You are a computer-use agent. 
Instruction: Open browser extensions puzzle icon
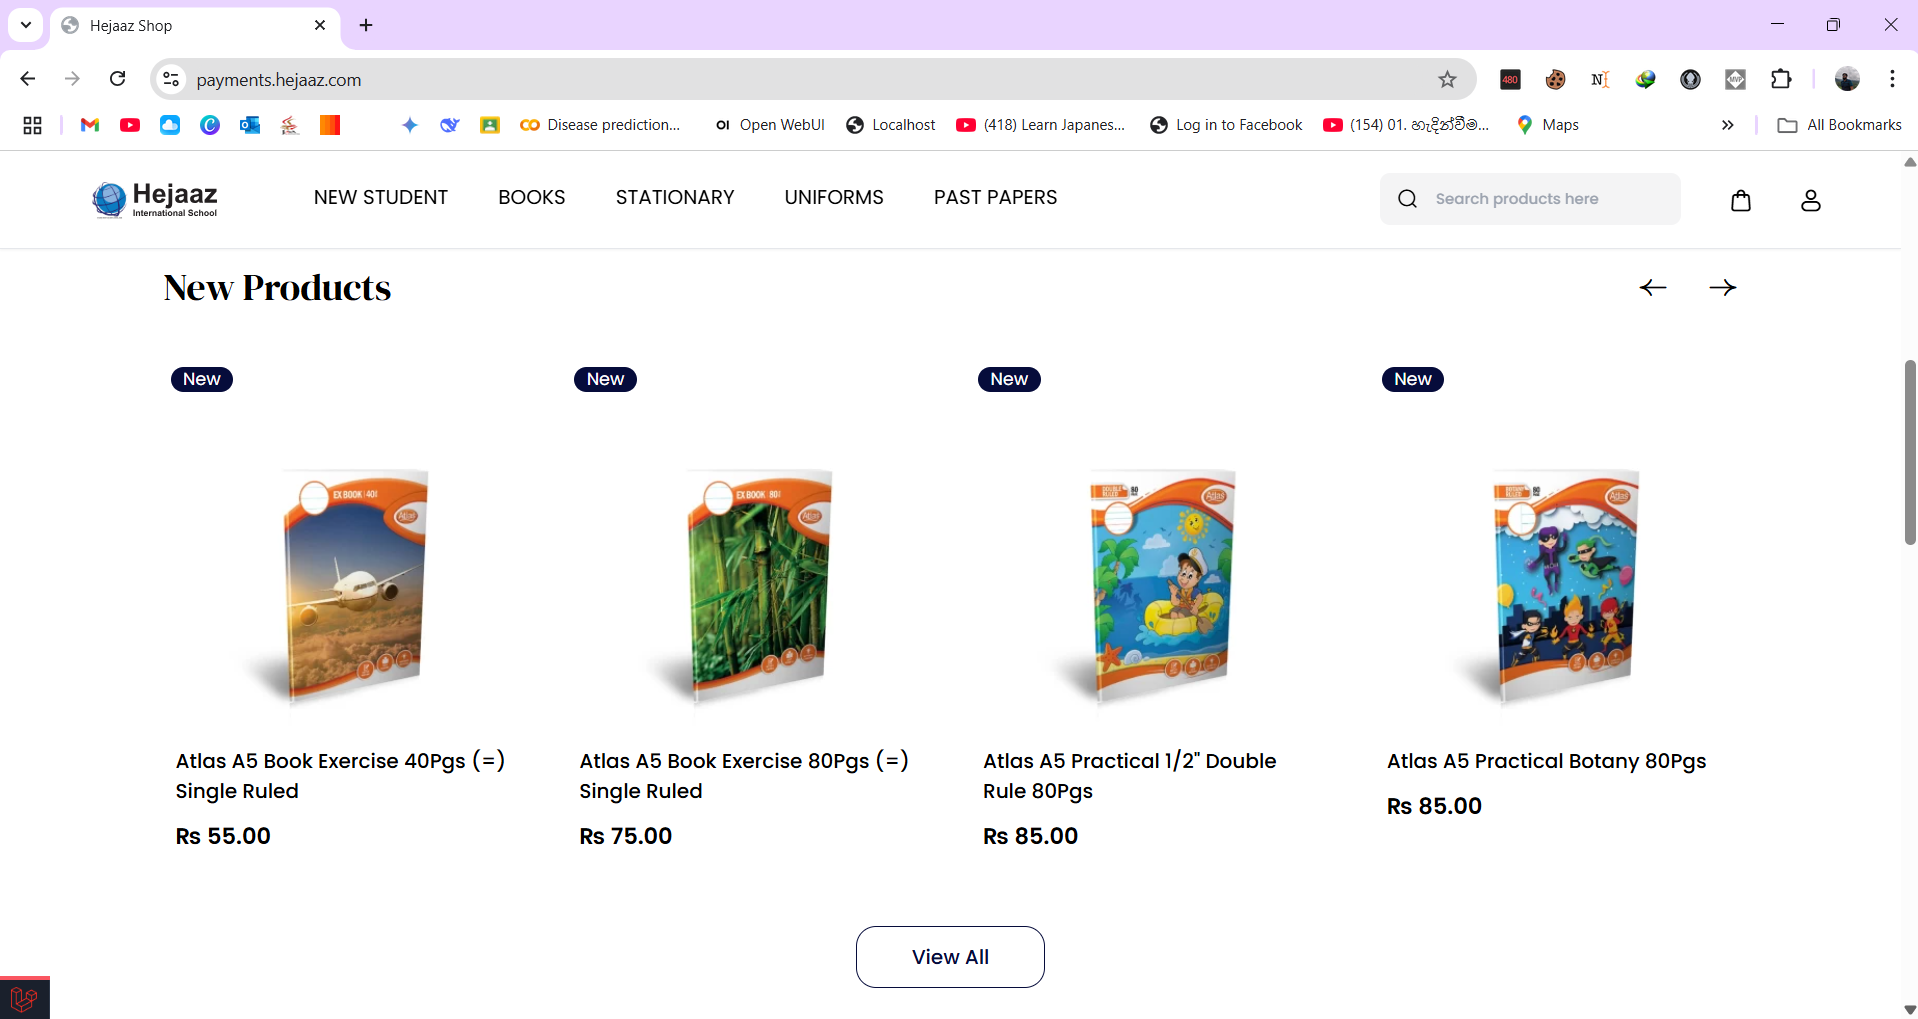(x=1781, y=80)
